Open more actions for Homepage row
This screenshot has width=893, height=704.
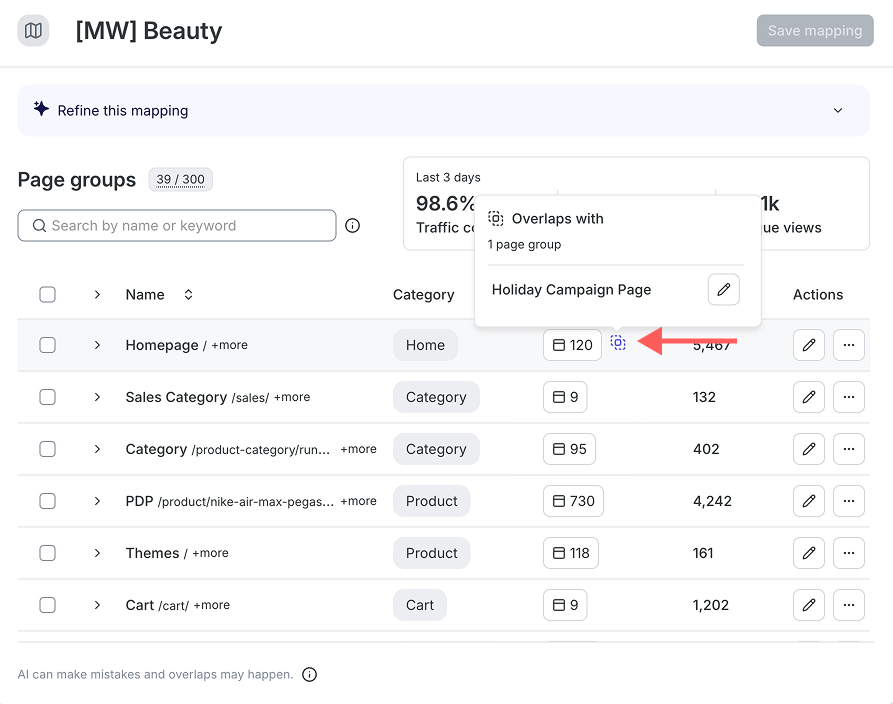(x=849, y=345)
